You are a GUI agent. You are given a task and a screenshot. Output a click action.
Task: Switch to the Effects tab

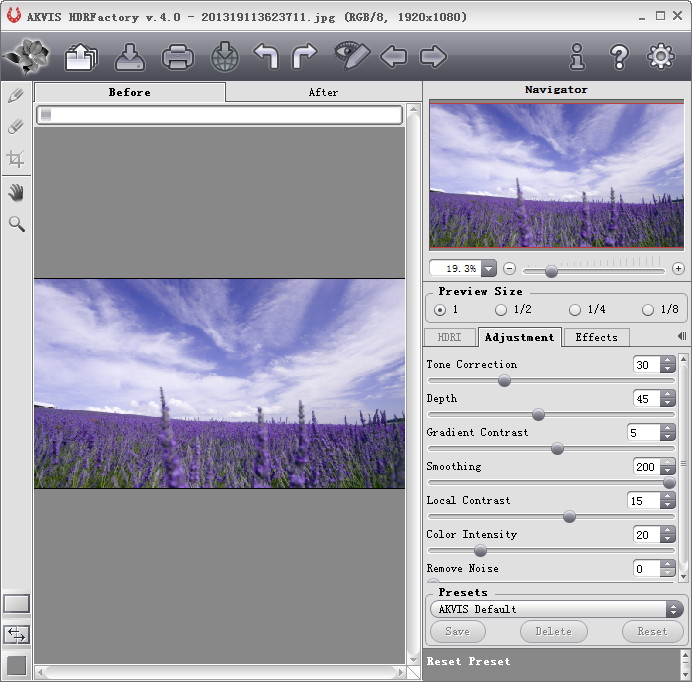[x=596, y=337]
